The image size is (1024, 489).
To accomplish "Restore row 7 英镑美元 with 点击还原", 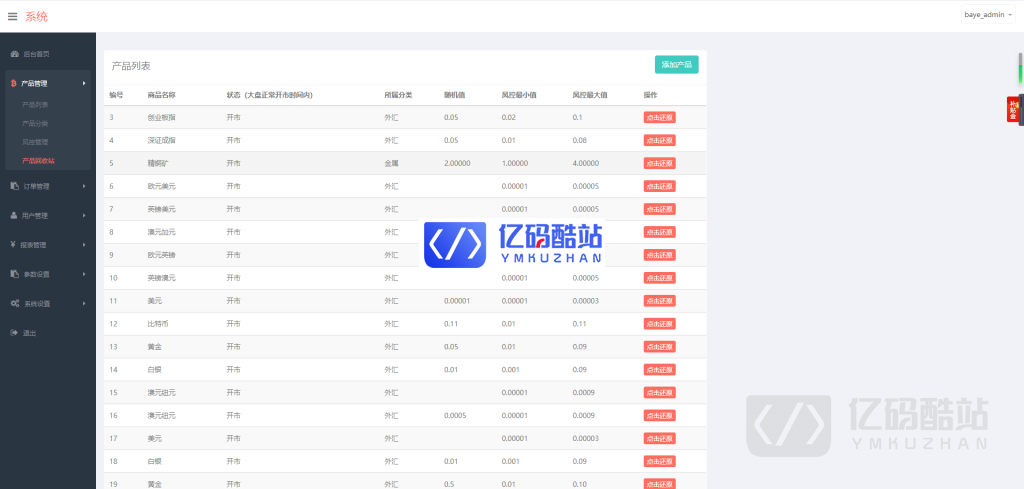I will tap(660, 209).
